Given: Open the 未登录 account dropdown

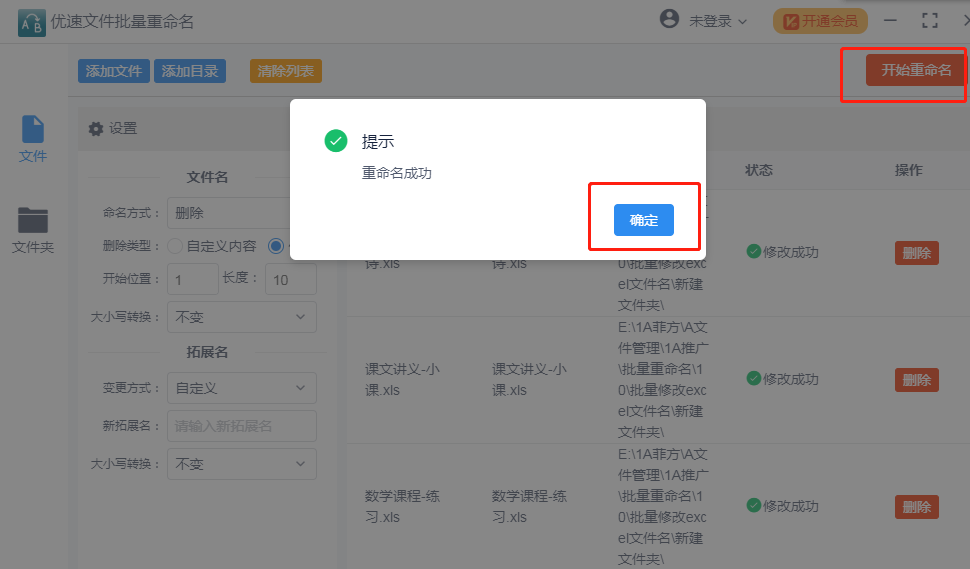Looking at the screenshot, I should (x=718, y=21).
